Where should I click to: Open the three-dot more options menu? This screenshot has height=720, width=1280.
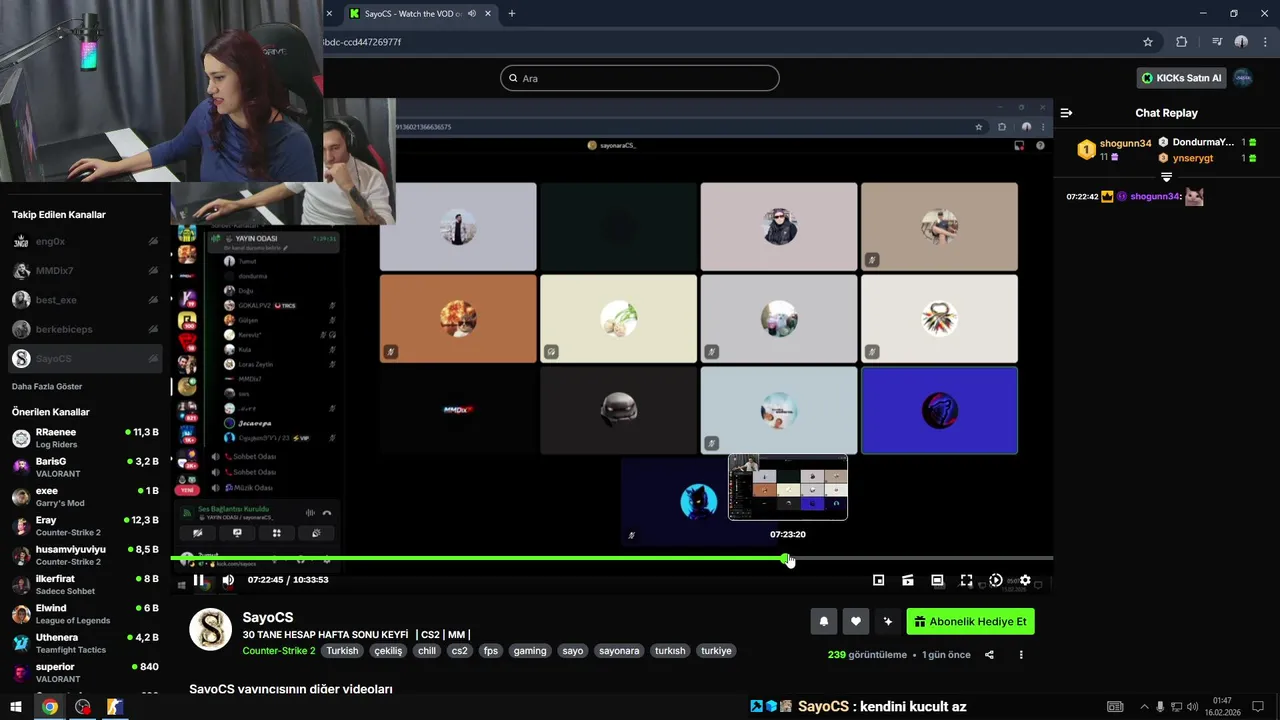click(1021, 655)
